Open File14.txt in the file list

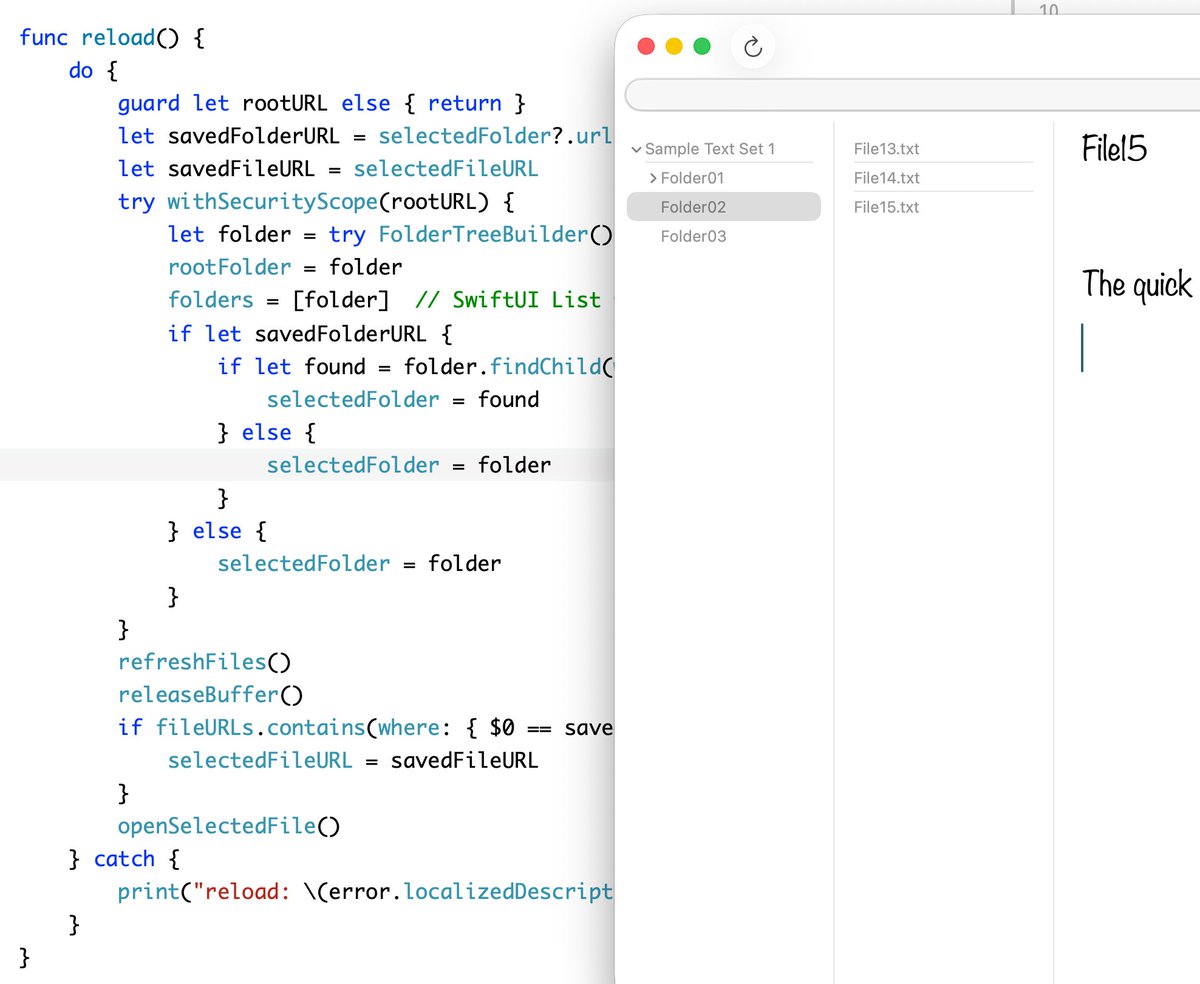(x=887, y=178)
